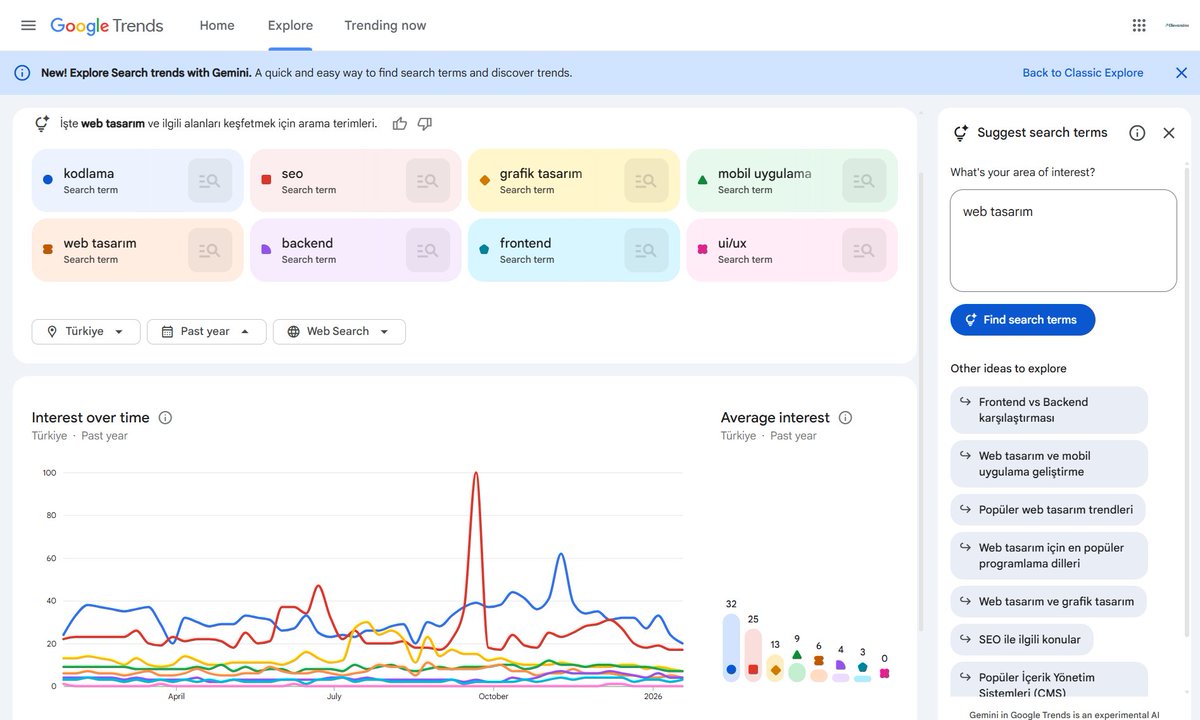
Task: Click the Suggest search terms info icon
Action: tap(1137, 132)
